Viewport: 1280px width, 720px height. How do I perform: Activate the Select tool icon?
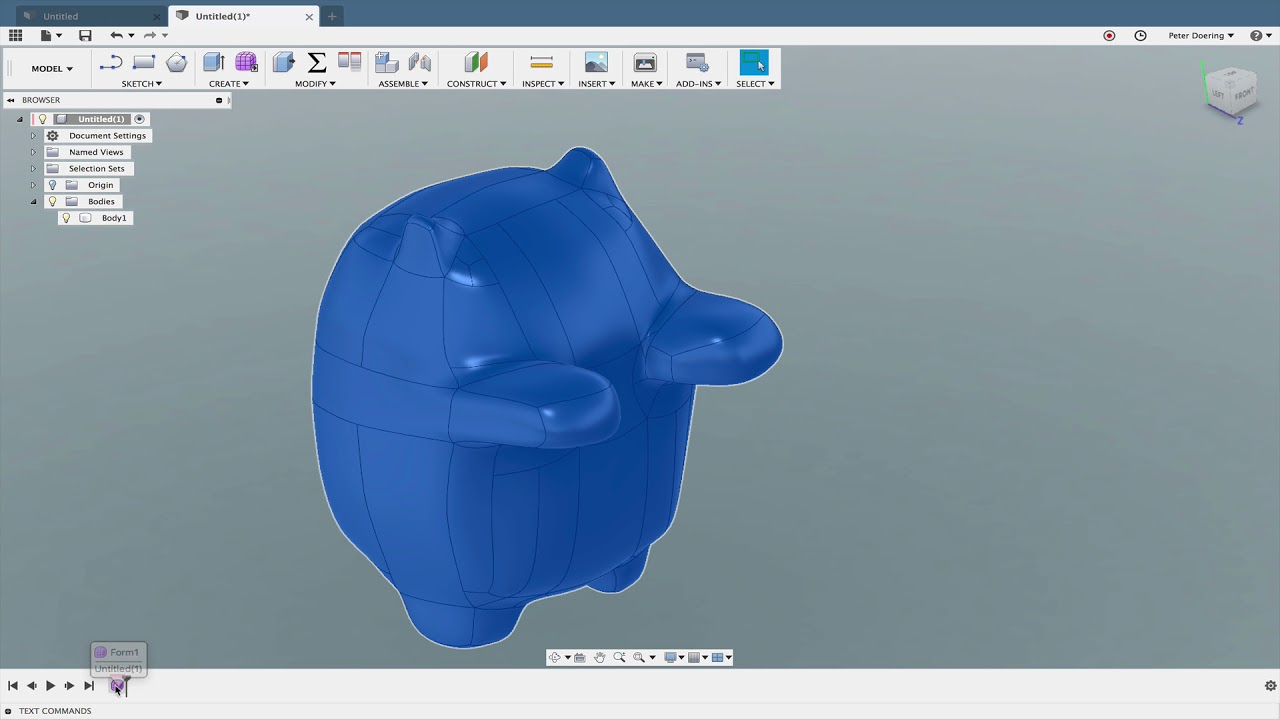pos(754,62)
